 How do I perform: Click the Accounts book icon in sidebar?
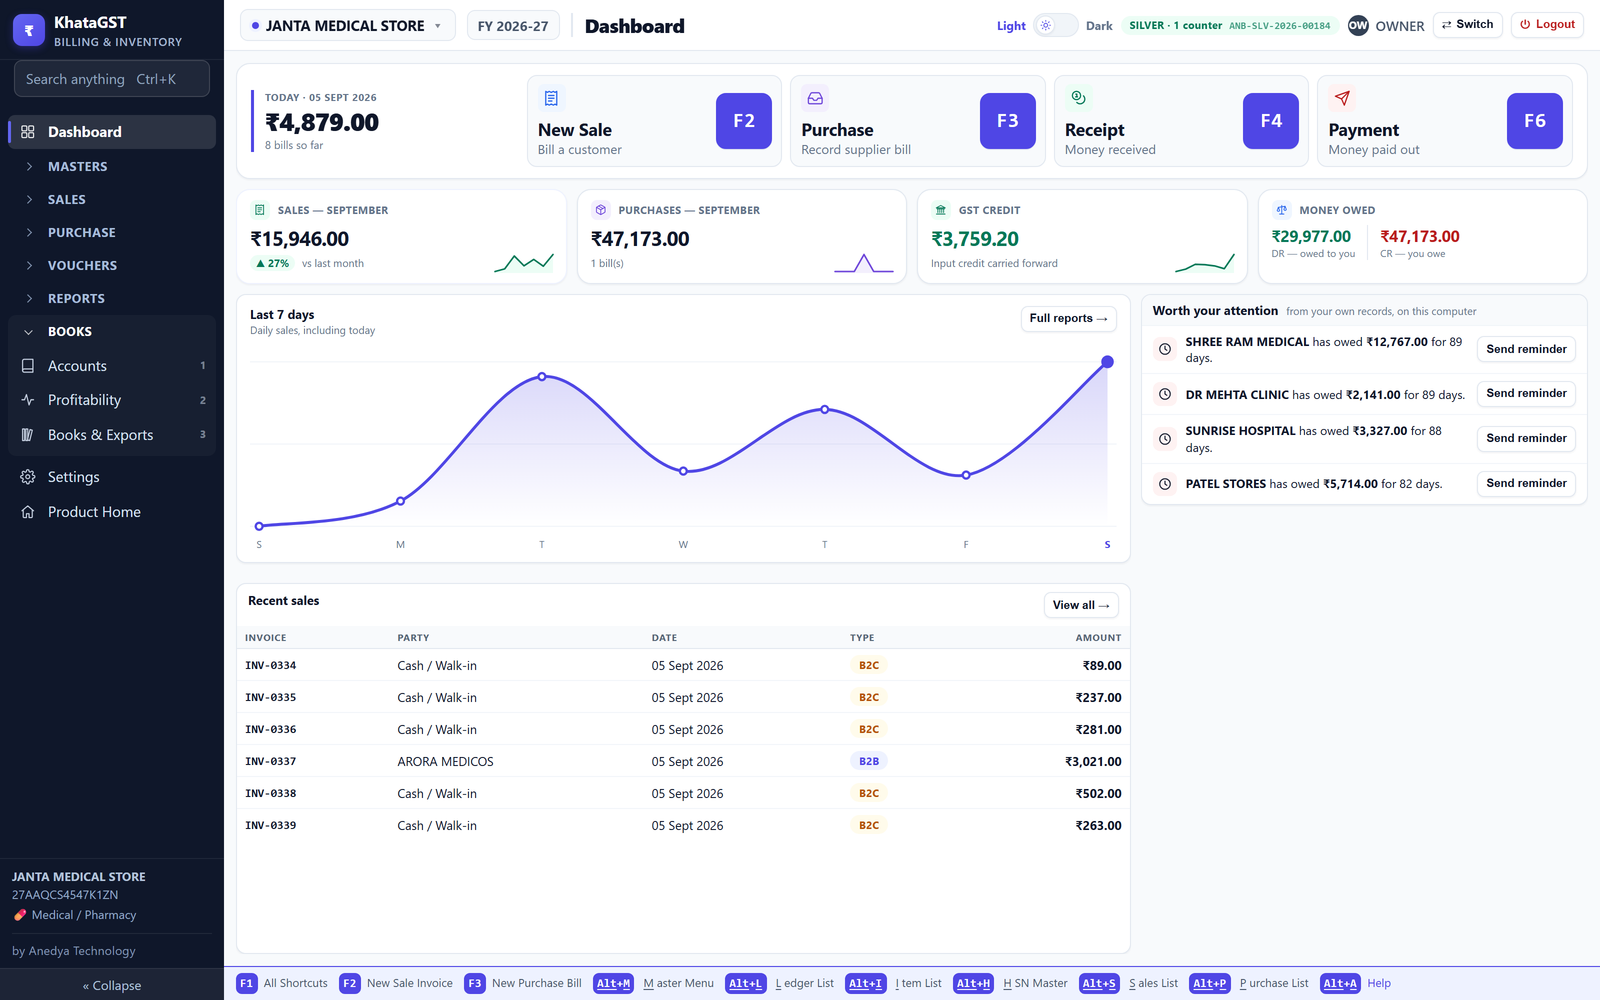tap(28, 366)
